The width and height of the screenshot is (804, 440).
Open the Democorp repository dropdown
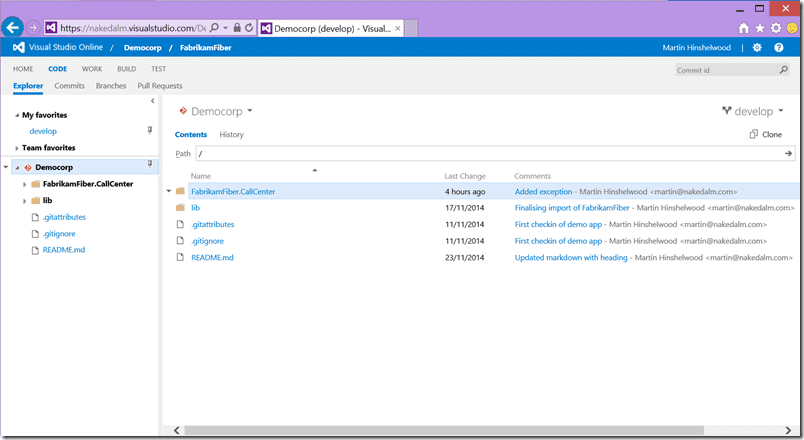[x=250, y=110]
